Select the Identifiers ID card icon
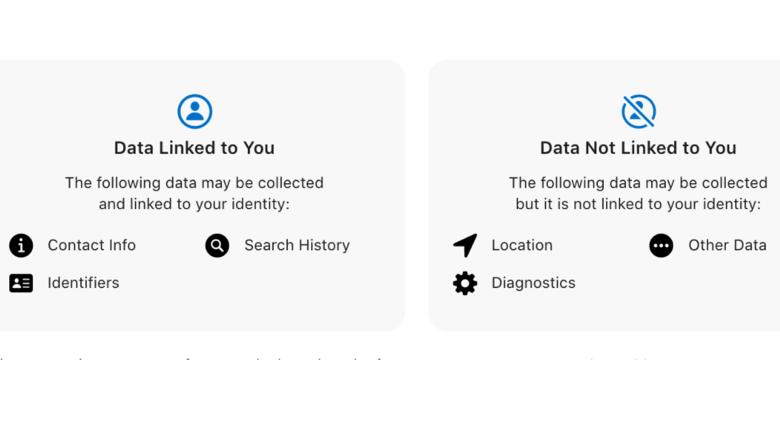 tap(21, 283)
